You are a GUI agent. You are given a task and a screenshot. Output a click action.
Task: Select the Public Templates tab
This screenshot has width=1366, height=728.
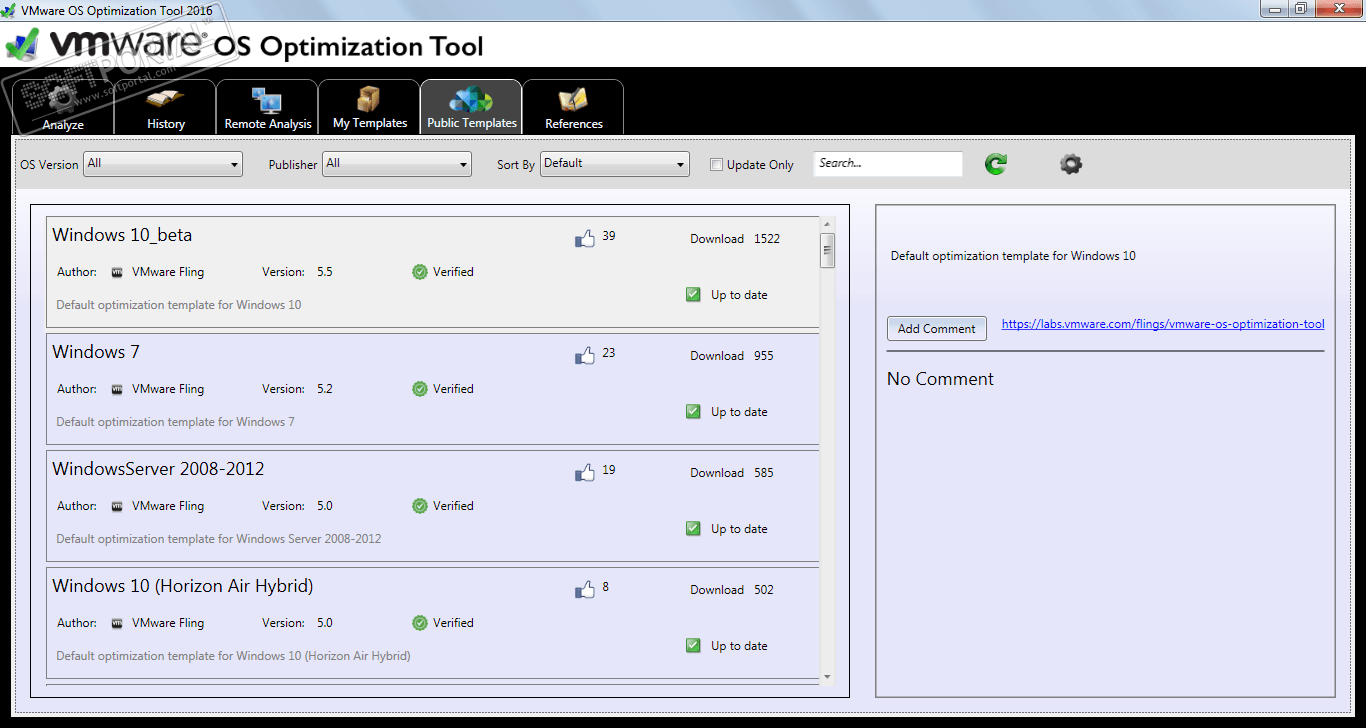[471, 107]
